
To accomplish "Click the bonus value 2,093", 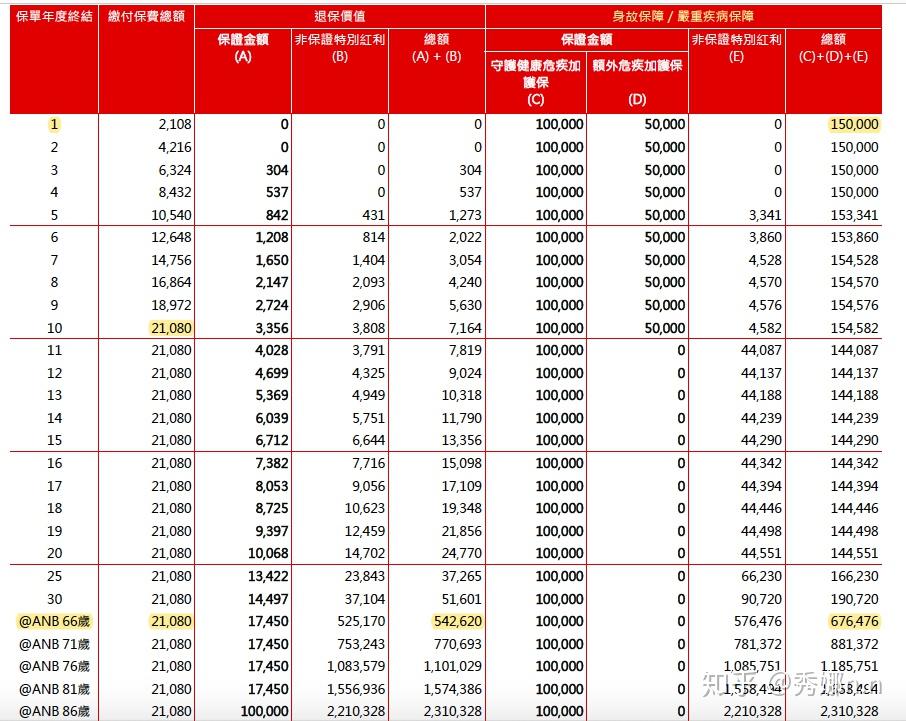I will 369,282.
